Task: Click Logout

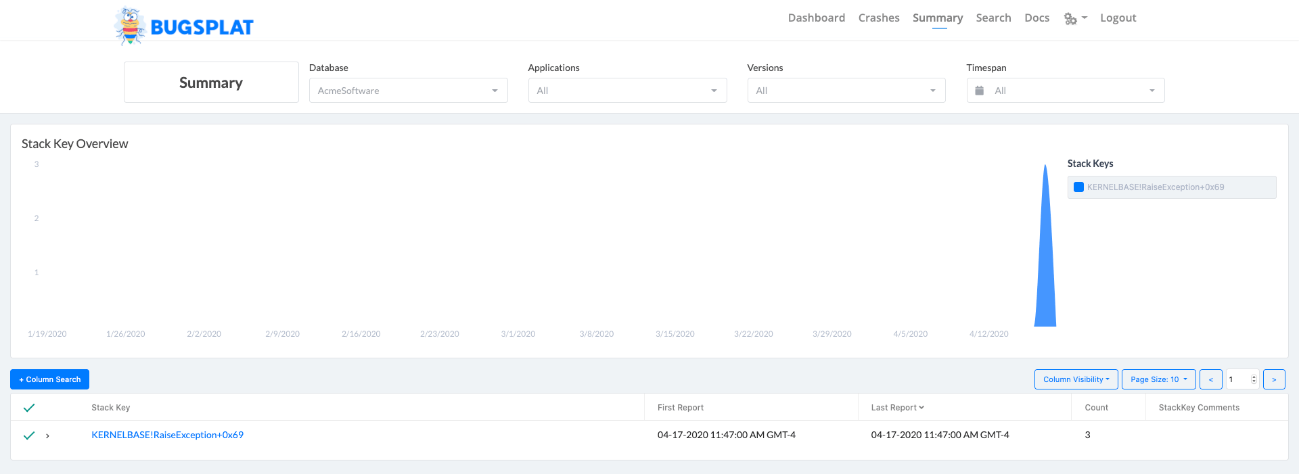Action: click(x=1118, y=18)
